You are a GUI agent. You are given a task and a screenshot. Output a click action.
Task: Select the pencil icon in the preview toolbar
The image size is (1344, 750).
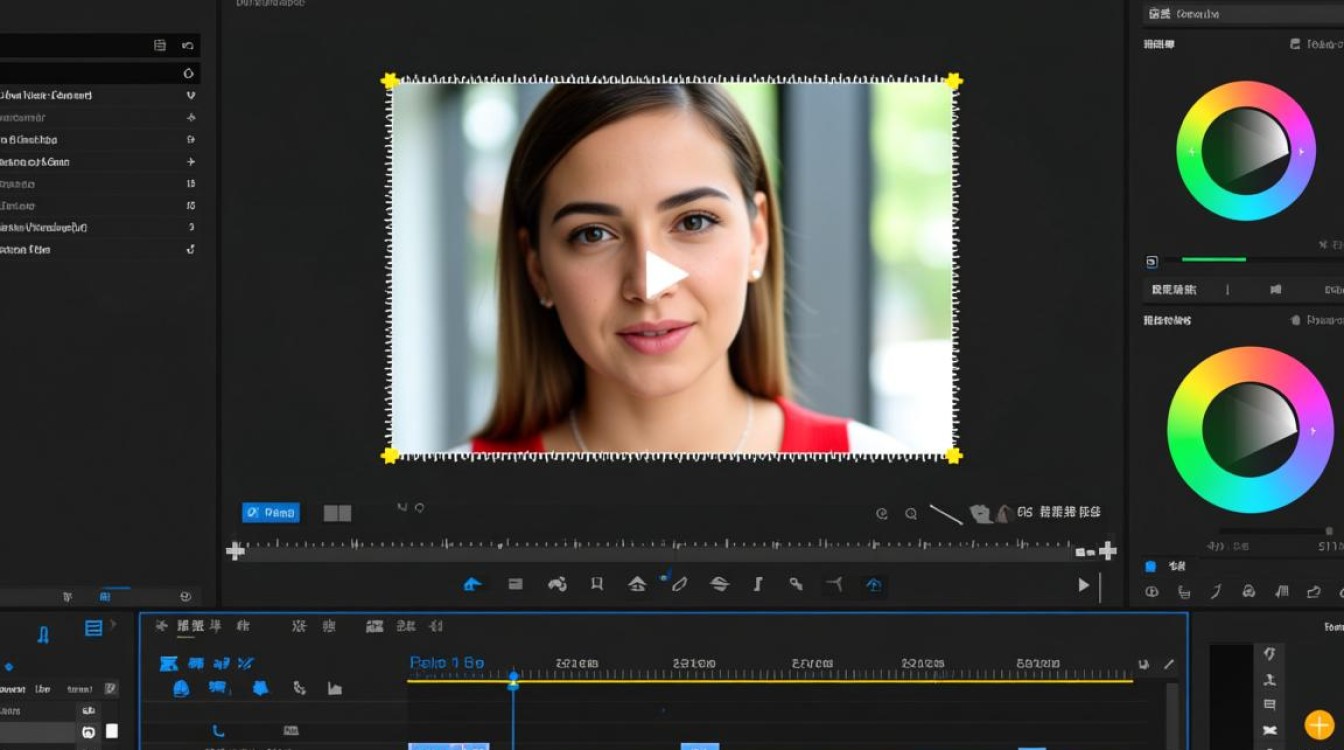coord(680,584)
